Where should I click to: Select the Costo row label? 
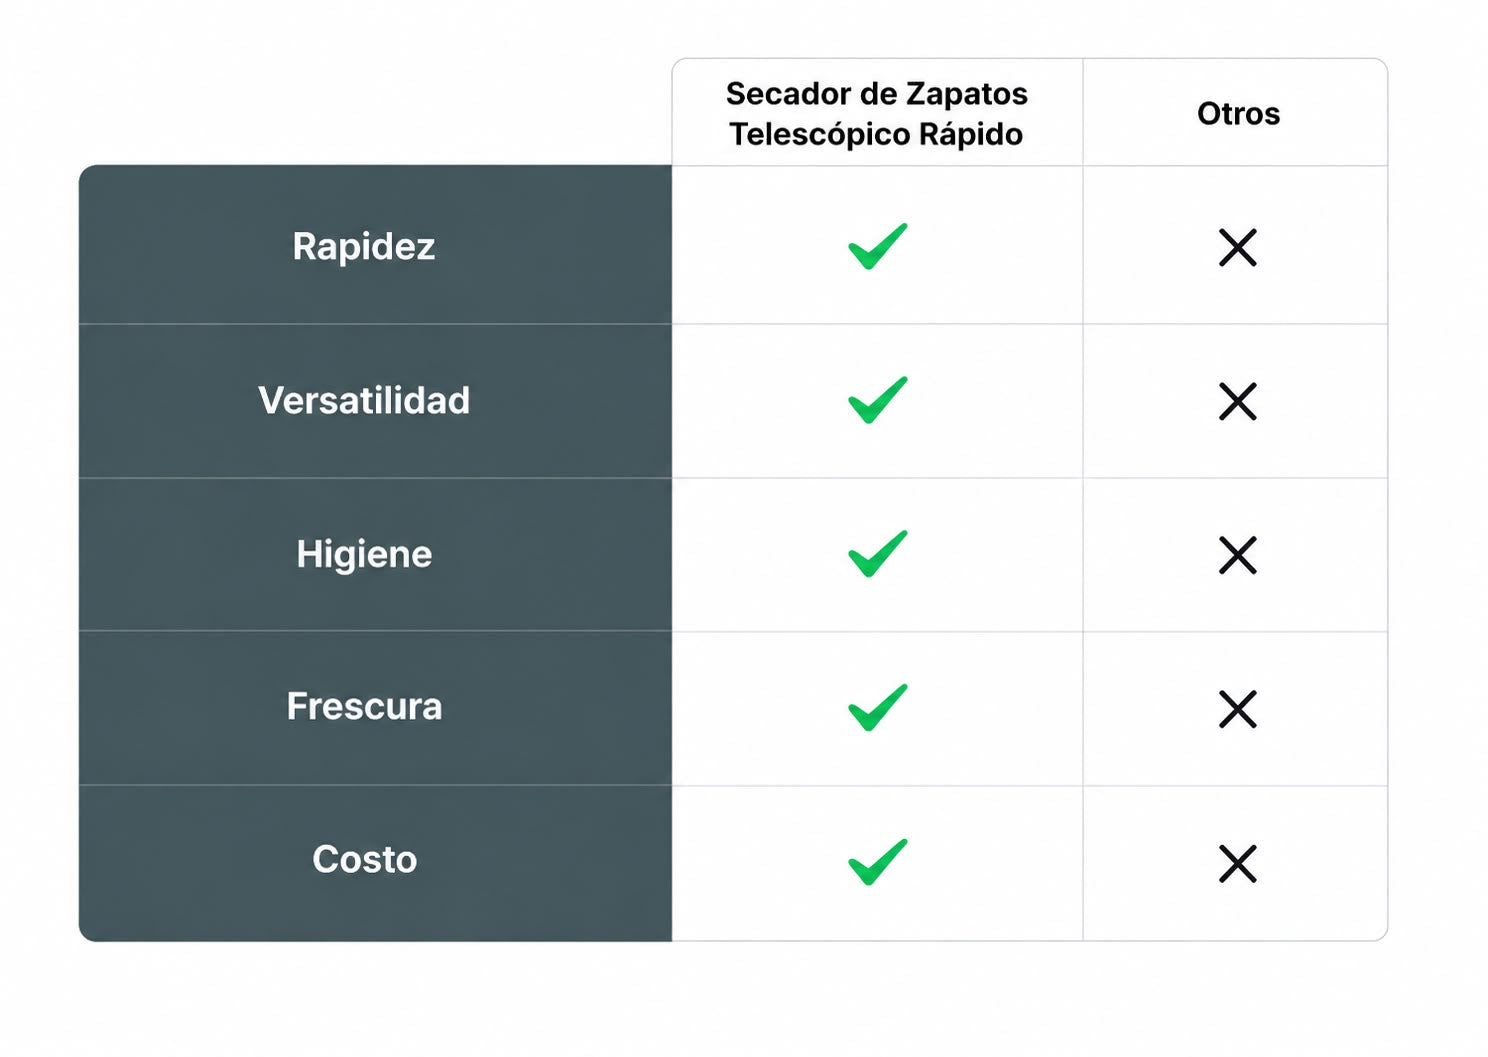click(364, 859)
